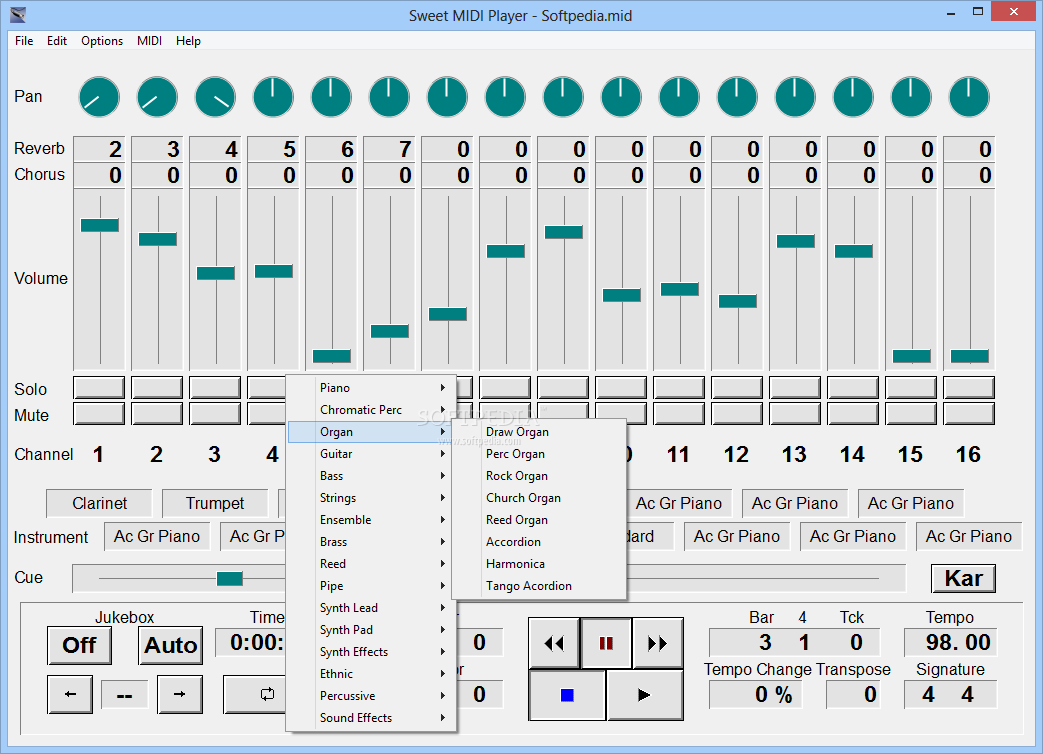1043x754 pixels.
Task: Toggle Solo for channel 16
Action: 968,388
